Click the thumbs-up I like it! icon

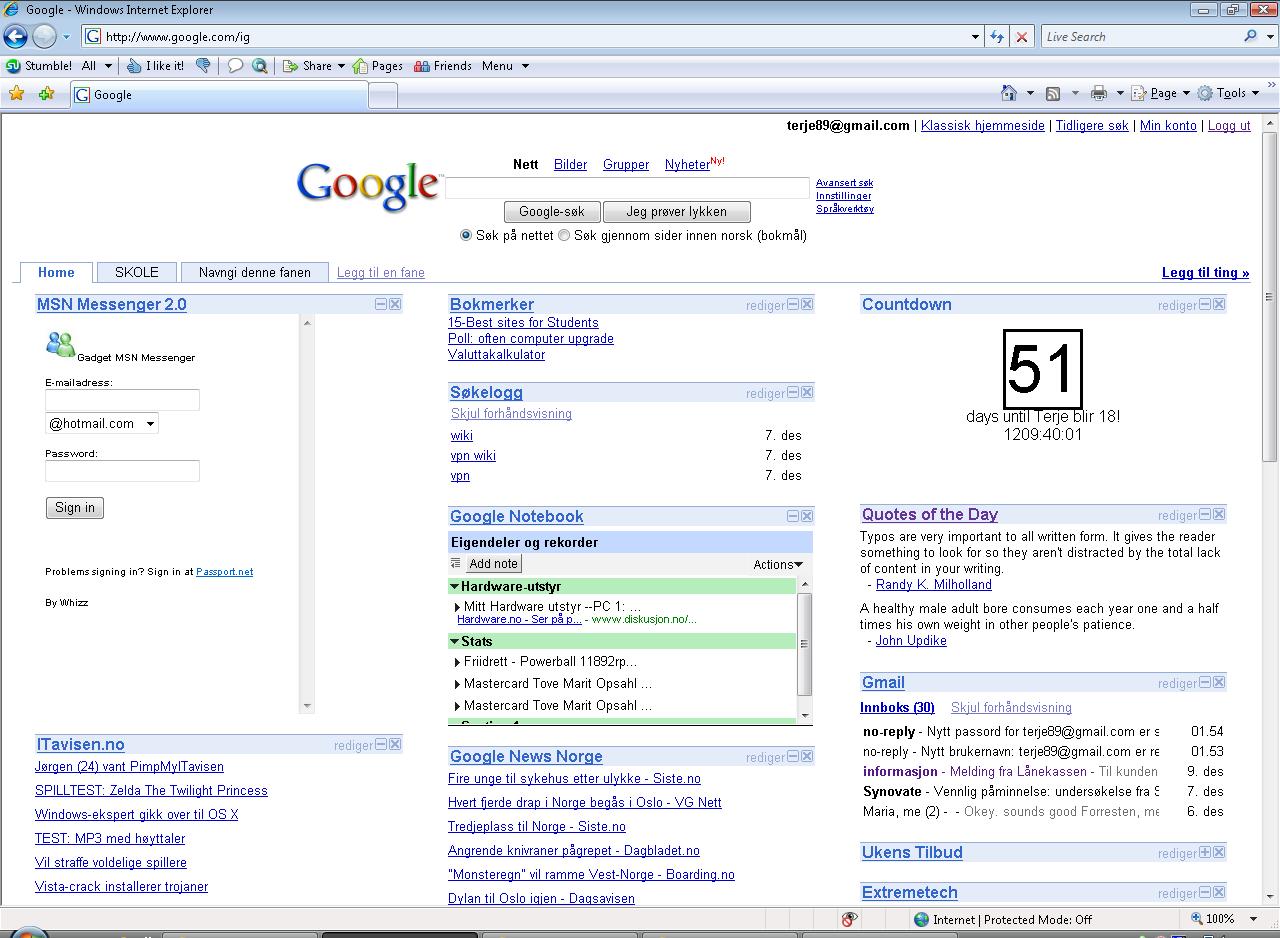pos(135,66)
